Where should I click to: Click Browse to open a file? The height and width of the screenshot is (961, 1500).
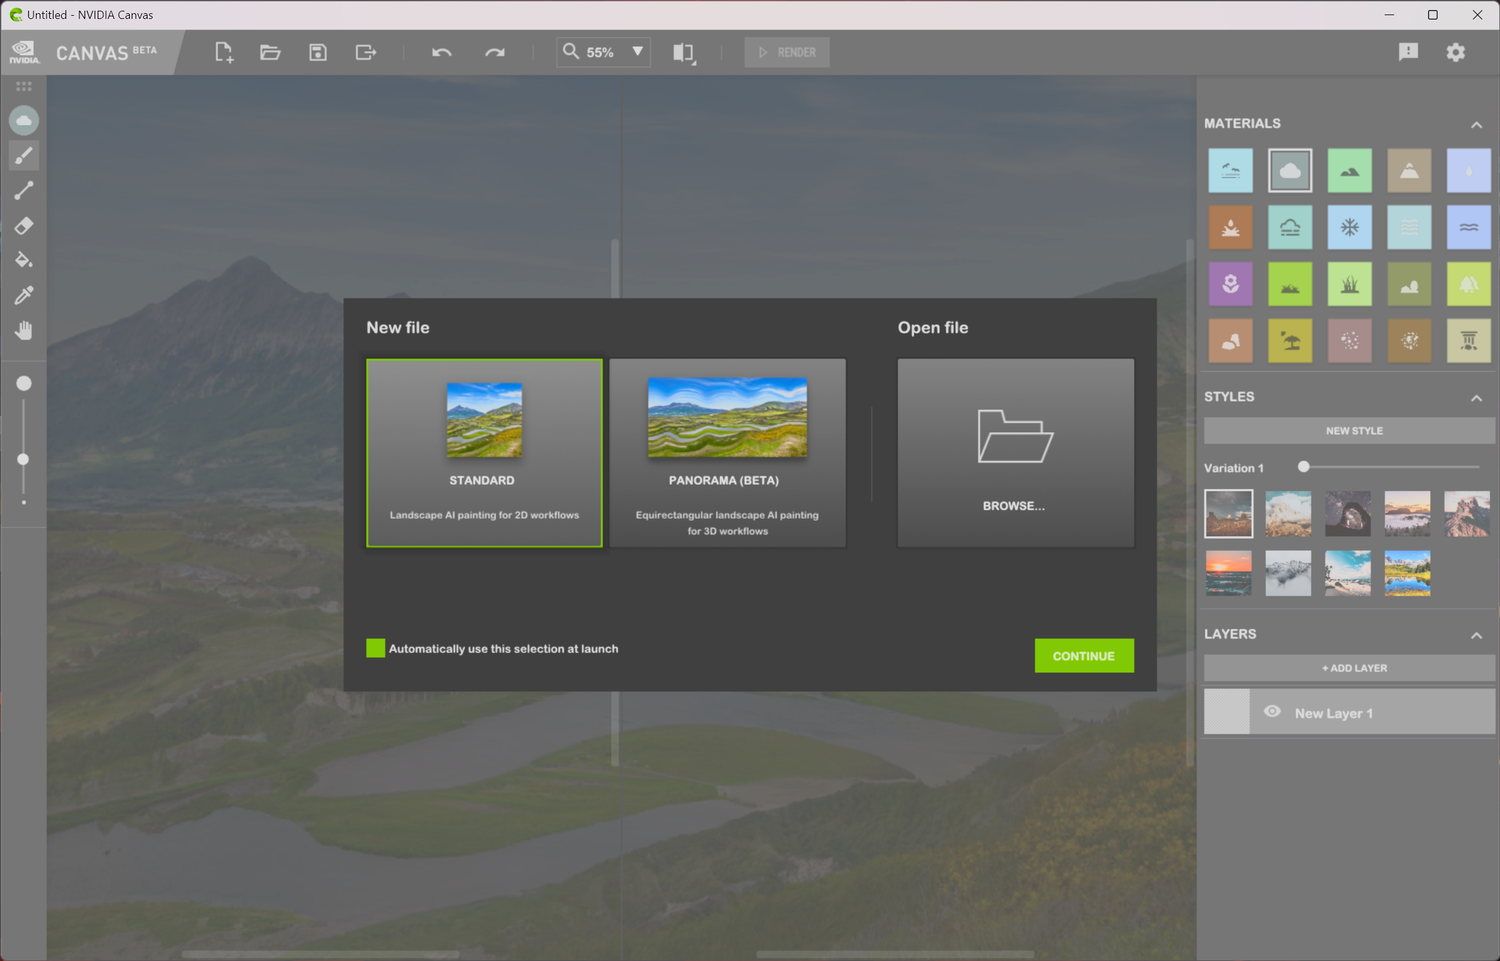click(x=1016, y=453)
